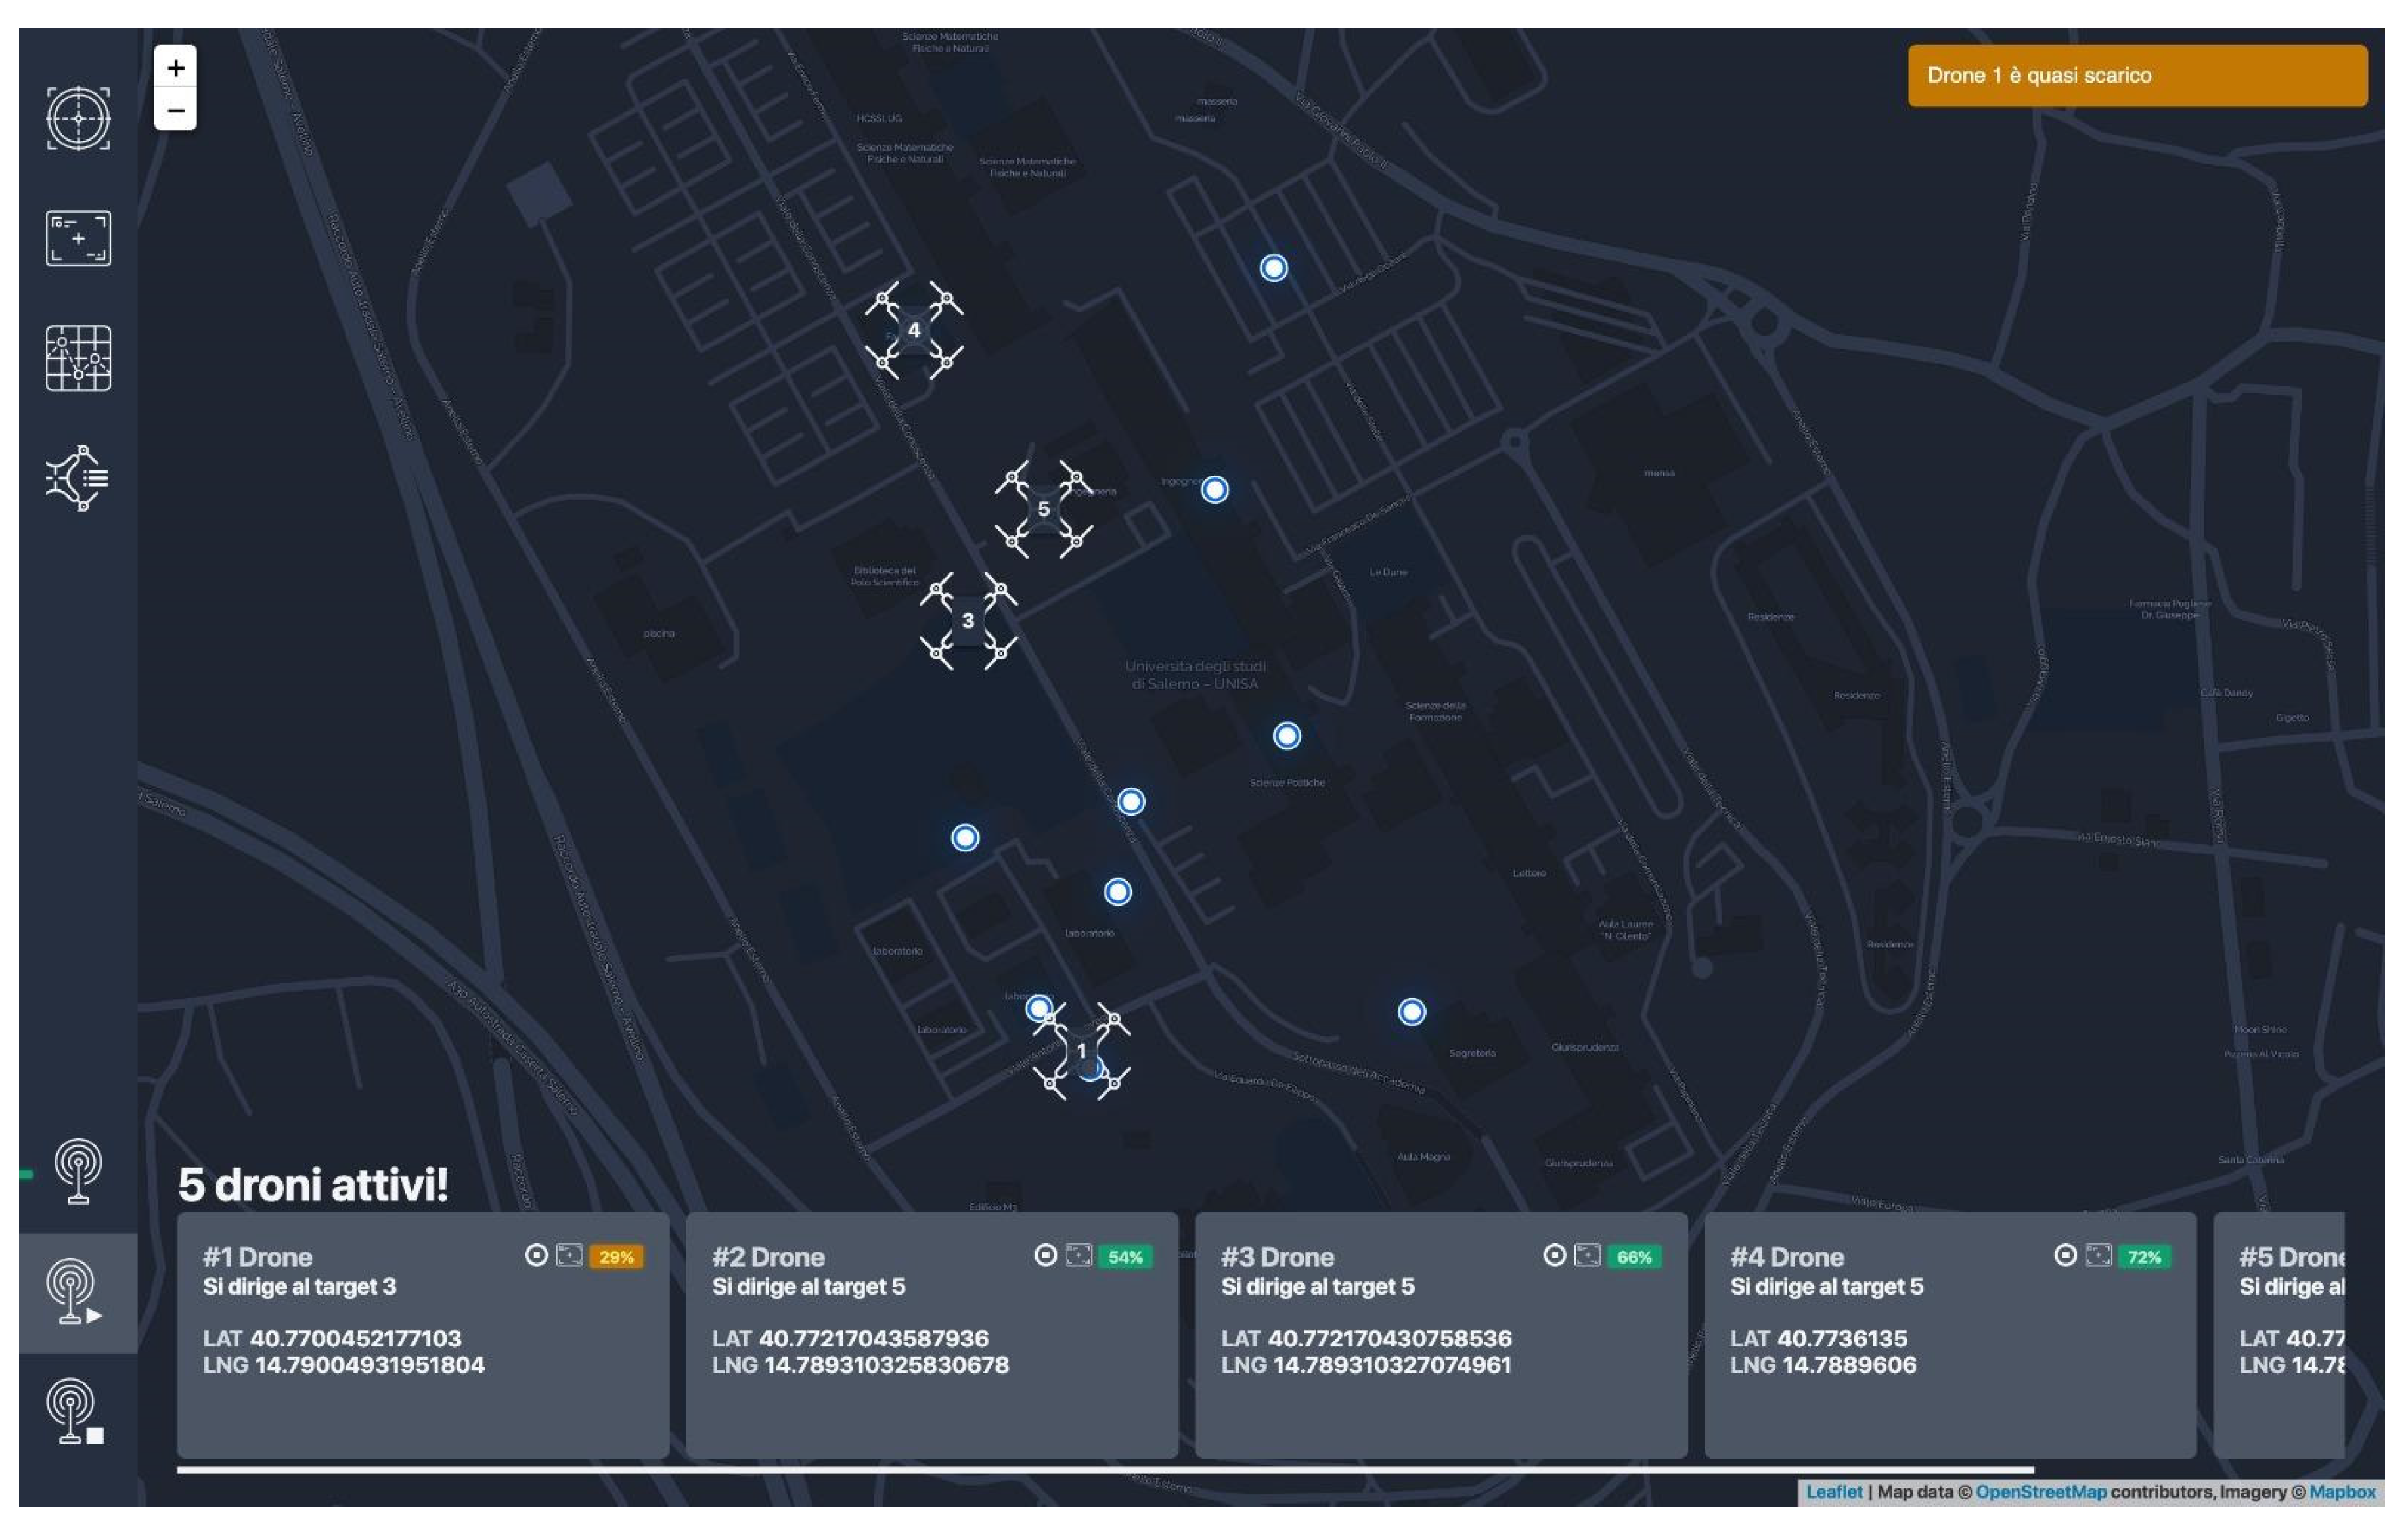The width and height of the screenshot is (2408, 1531).
Task: Select the camera viewfinder tool in sidebar
Action: point(78,238)
